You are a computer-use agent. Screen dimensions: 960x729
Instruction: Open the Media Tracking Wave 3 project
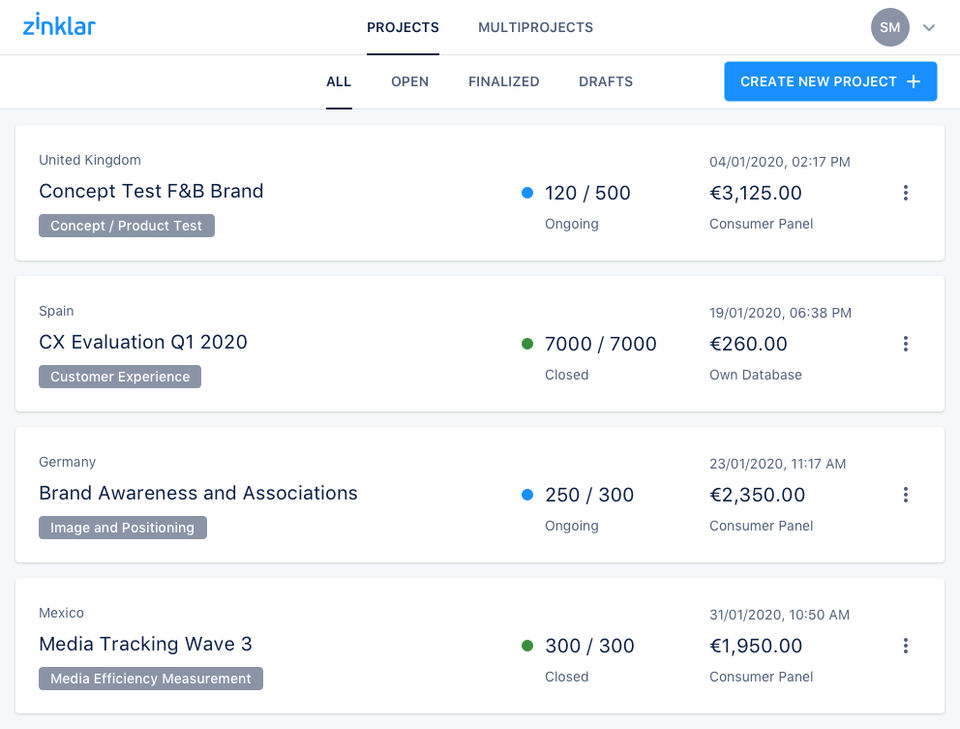click(x=145, y=644)
